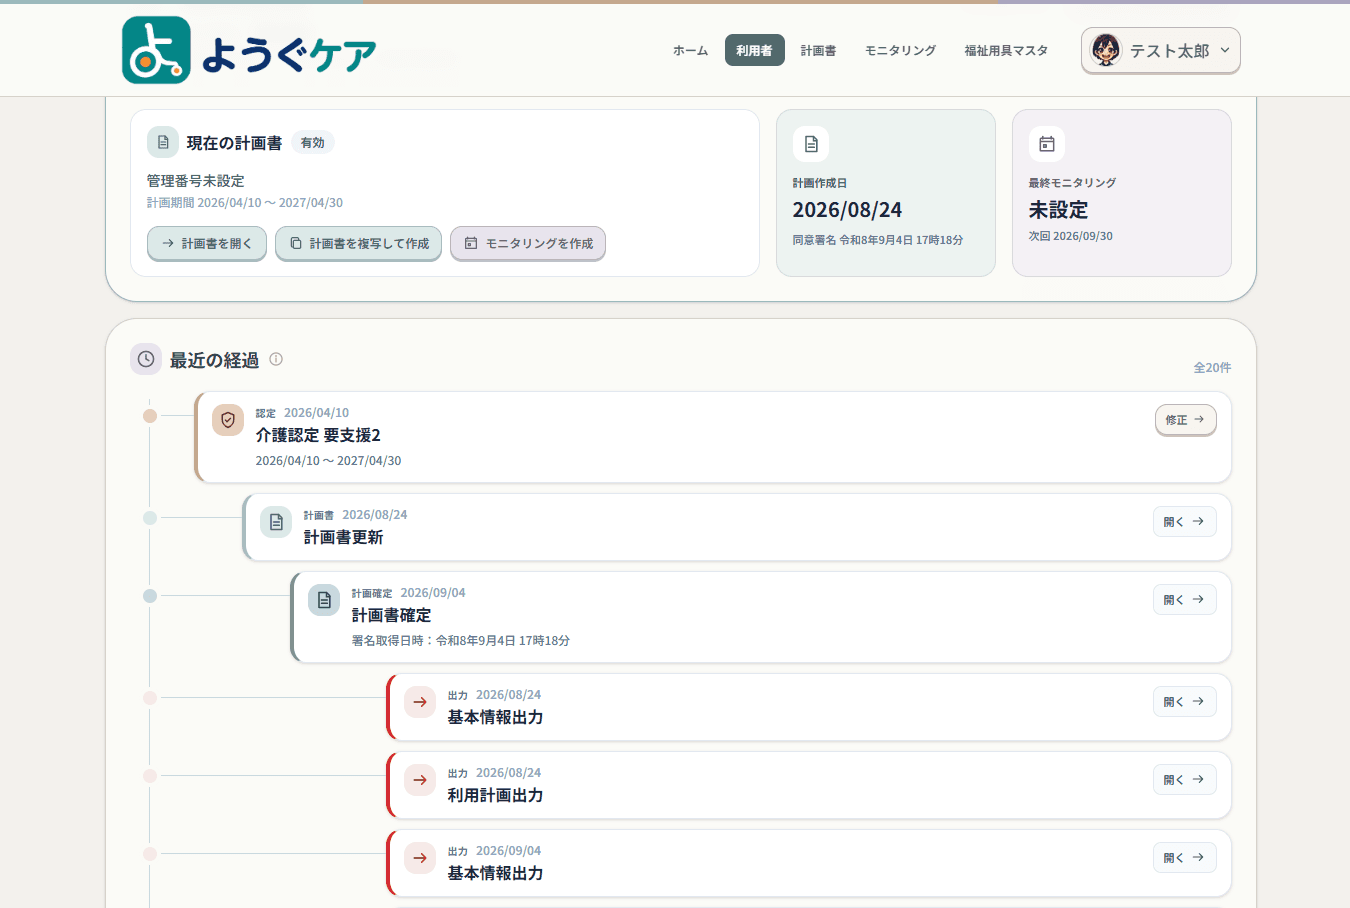Click the shield icon on 介護認定 要支援2
Screen dimensions: 1350x908
pos(228,420)
